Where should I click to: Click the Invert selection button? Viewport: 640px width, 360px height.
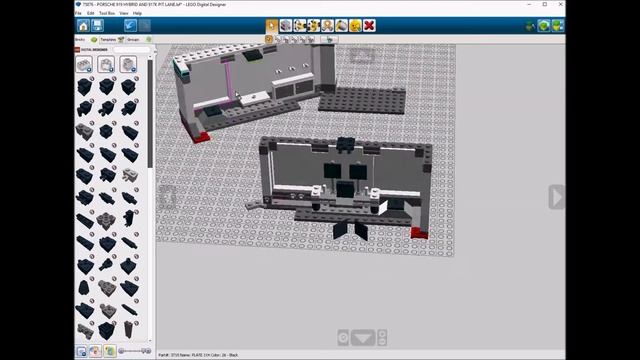point(329,39)
